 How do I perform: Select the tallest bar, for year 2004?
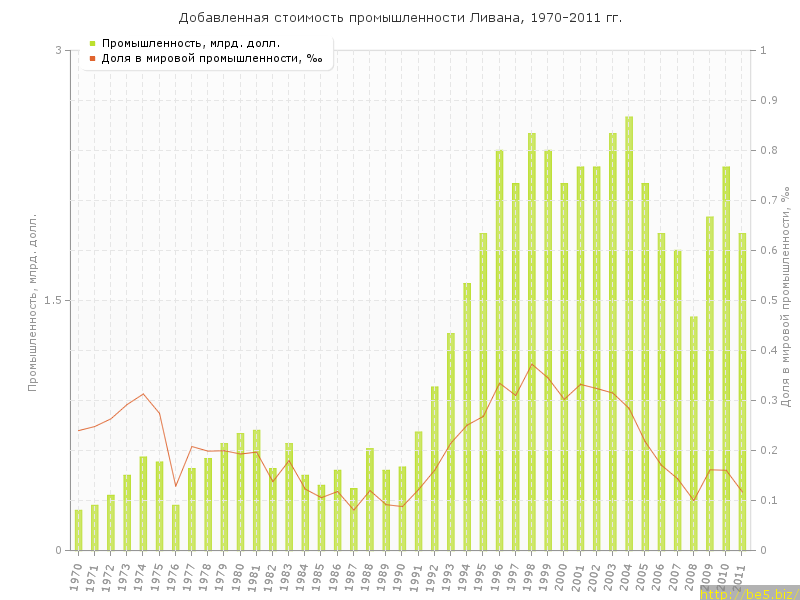point(629,333)
